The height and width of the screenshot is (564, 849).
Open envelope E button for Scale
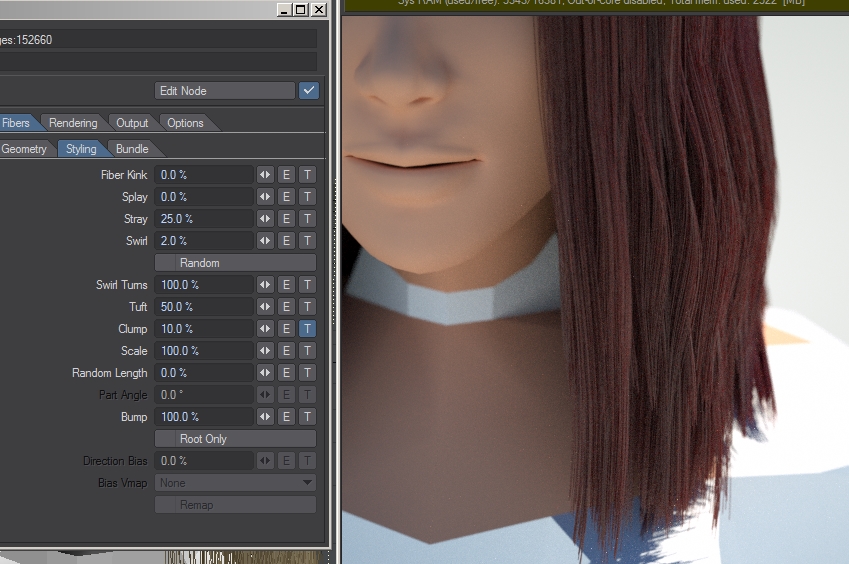[x=286, y=351]
